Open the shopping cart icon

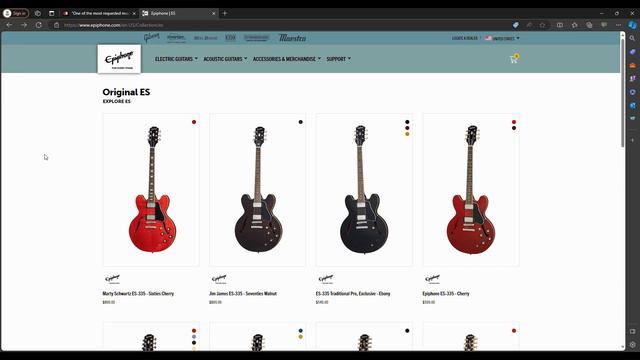coord(513,59)
